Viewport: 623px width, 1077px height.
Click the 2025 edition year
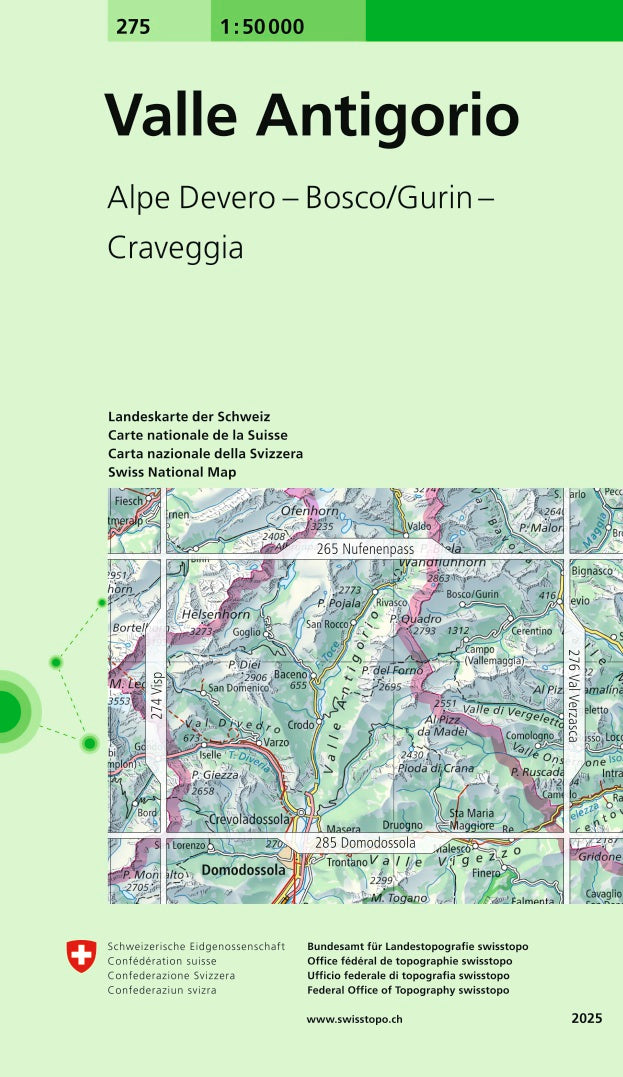click(587, 1019)
